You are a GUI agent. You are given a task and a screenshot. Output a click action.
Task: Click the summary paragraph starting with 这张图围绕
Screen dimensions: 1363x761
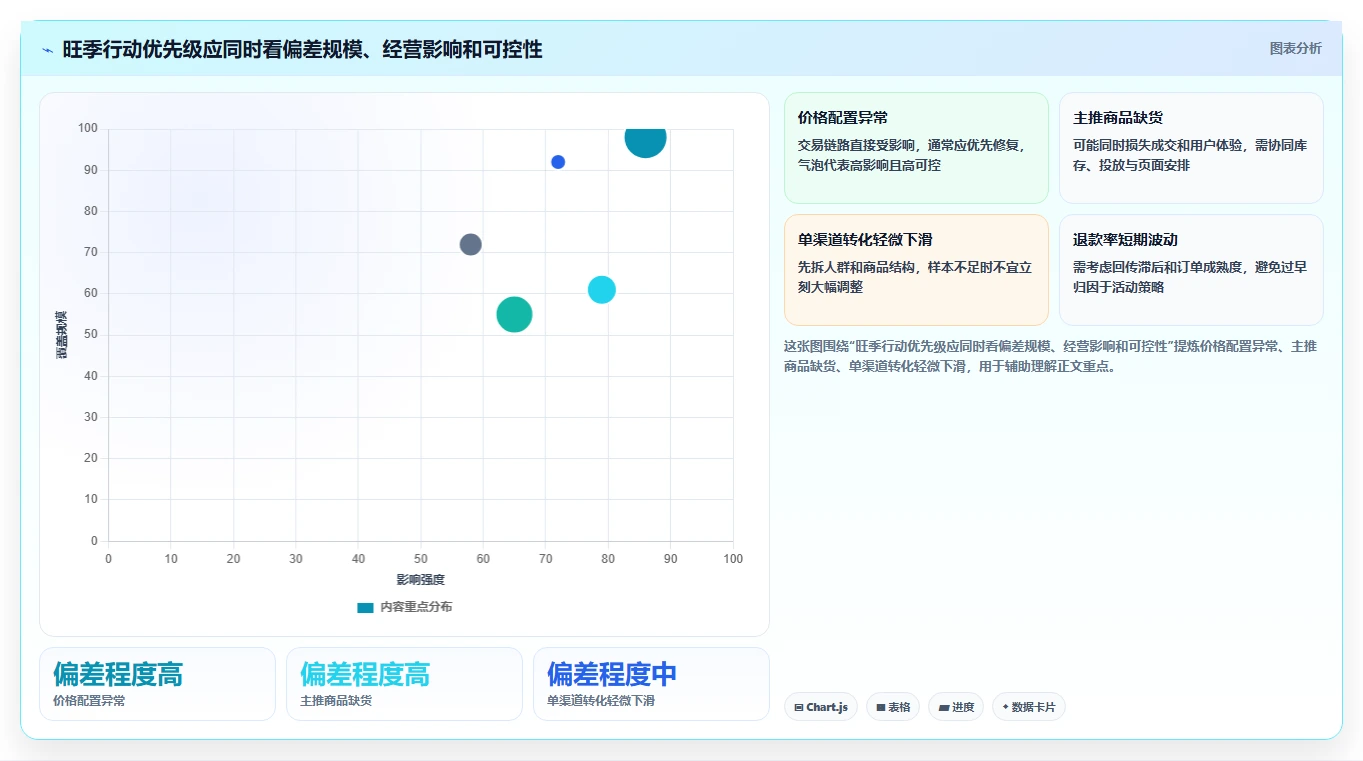tap(1053, 356)
